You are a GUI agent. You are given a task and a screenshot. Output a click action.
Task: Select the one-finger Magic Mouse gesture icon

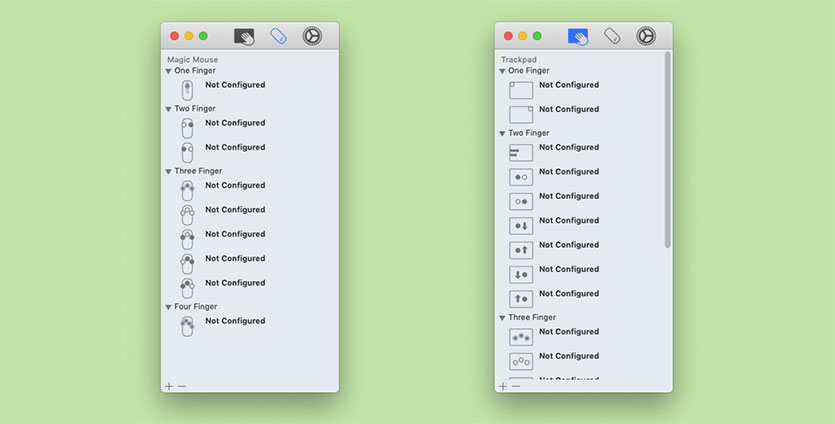click(x=187, y=90)
